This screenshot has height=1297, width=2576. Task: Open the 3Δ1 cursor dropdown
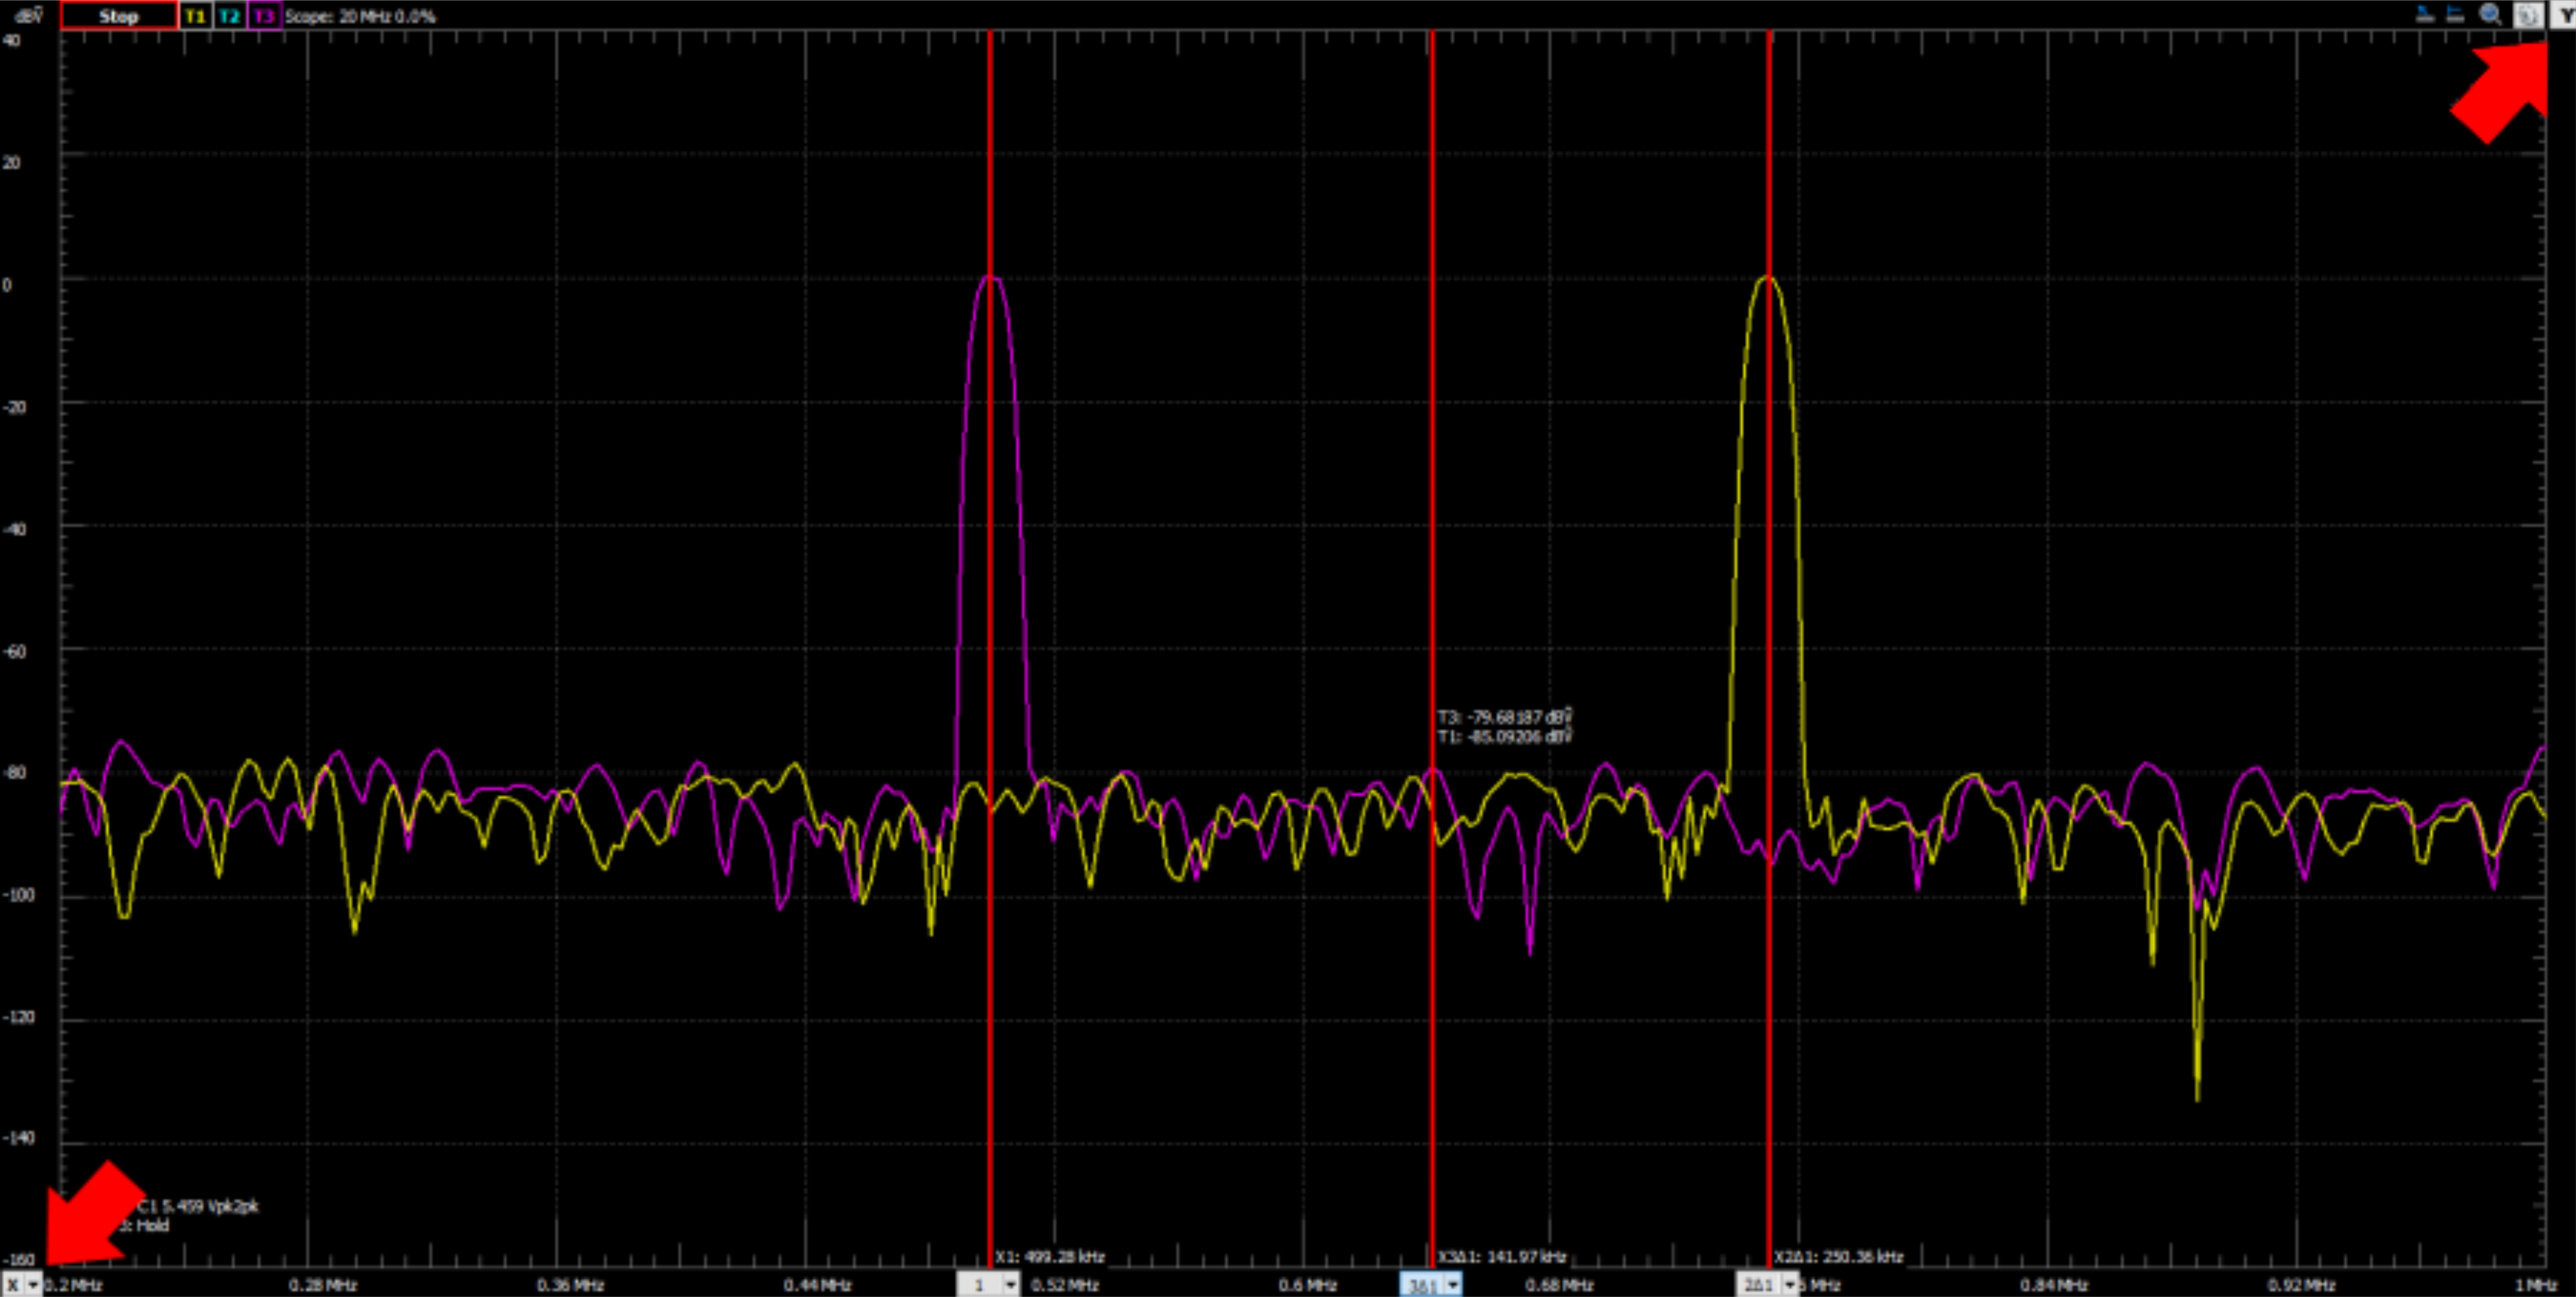pos(1452,1284)
